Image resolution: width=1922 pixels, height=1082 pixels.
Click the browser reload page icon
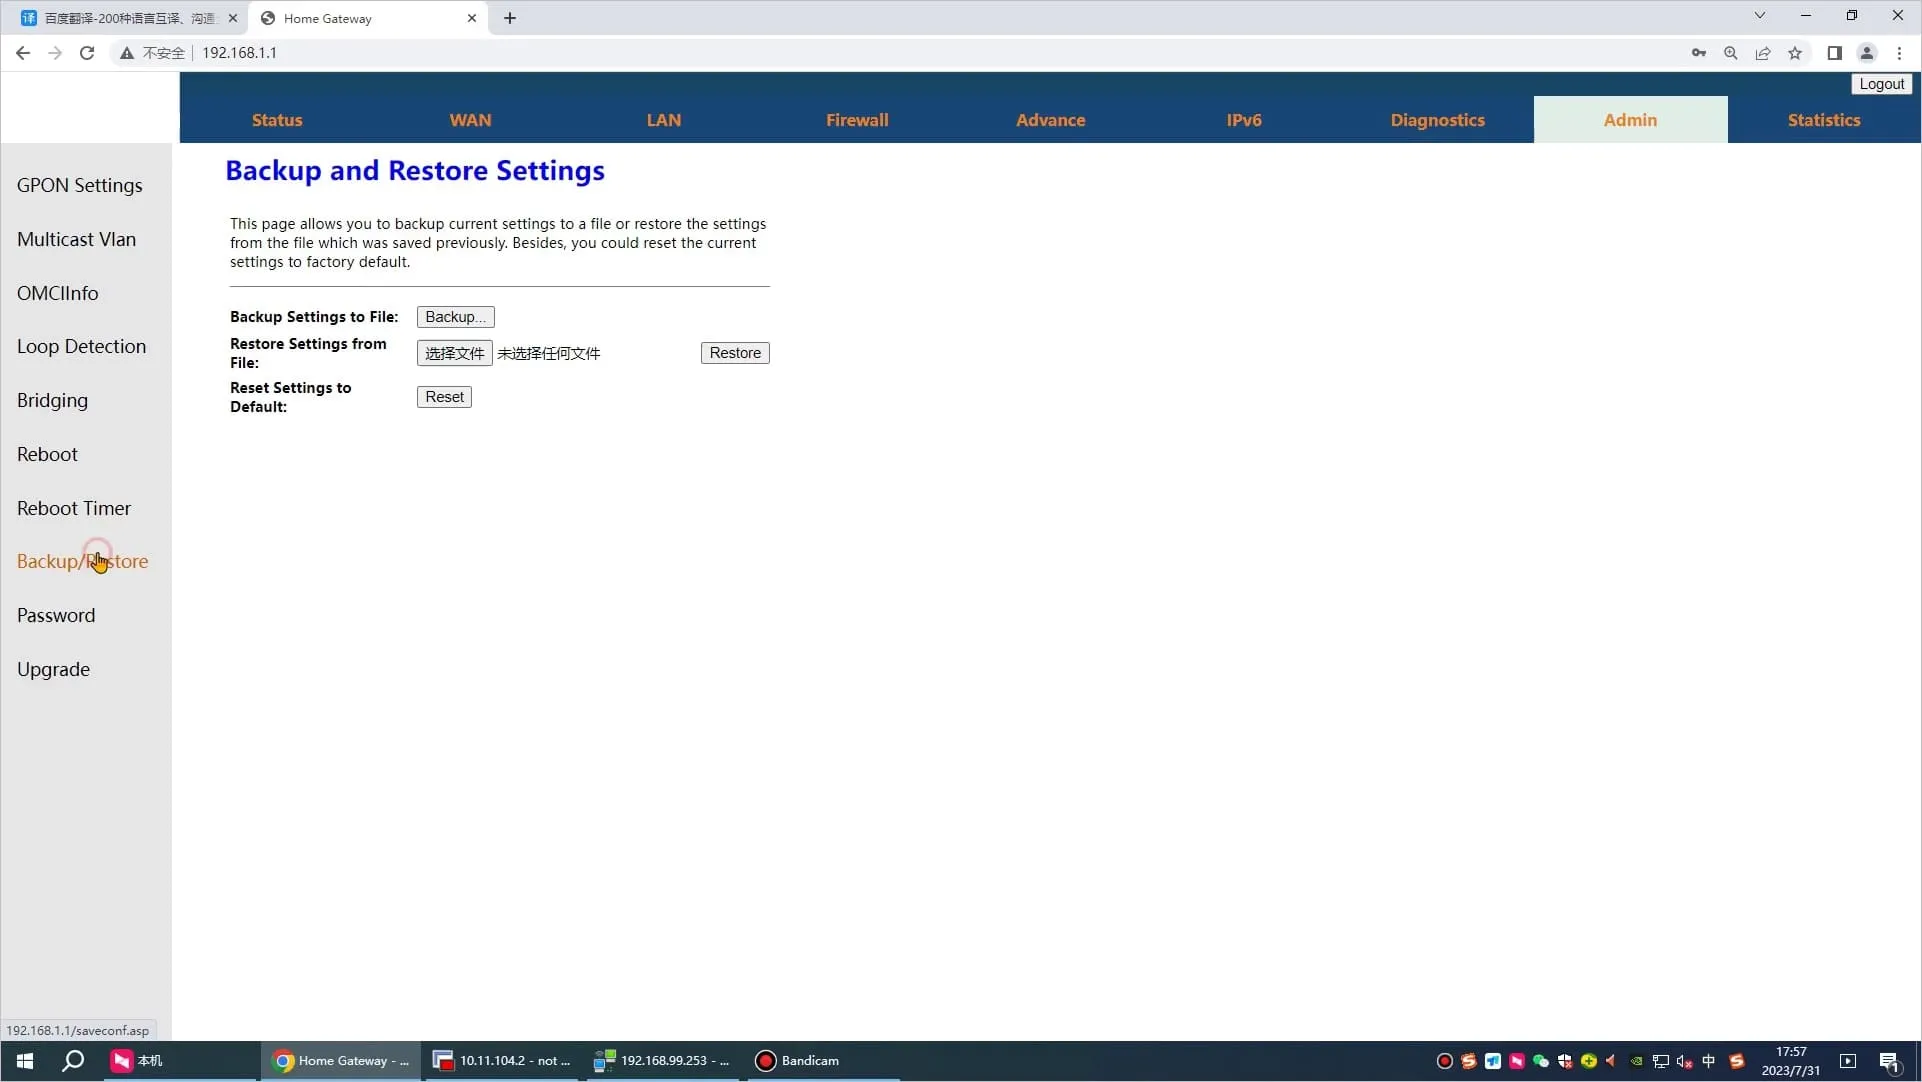(x=87, y=53)
